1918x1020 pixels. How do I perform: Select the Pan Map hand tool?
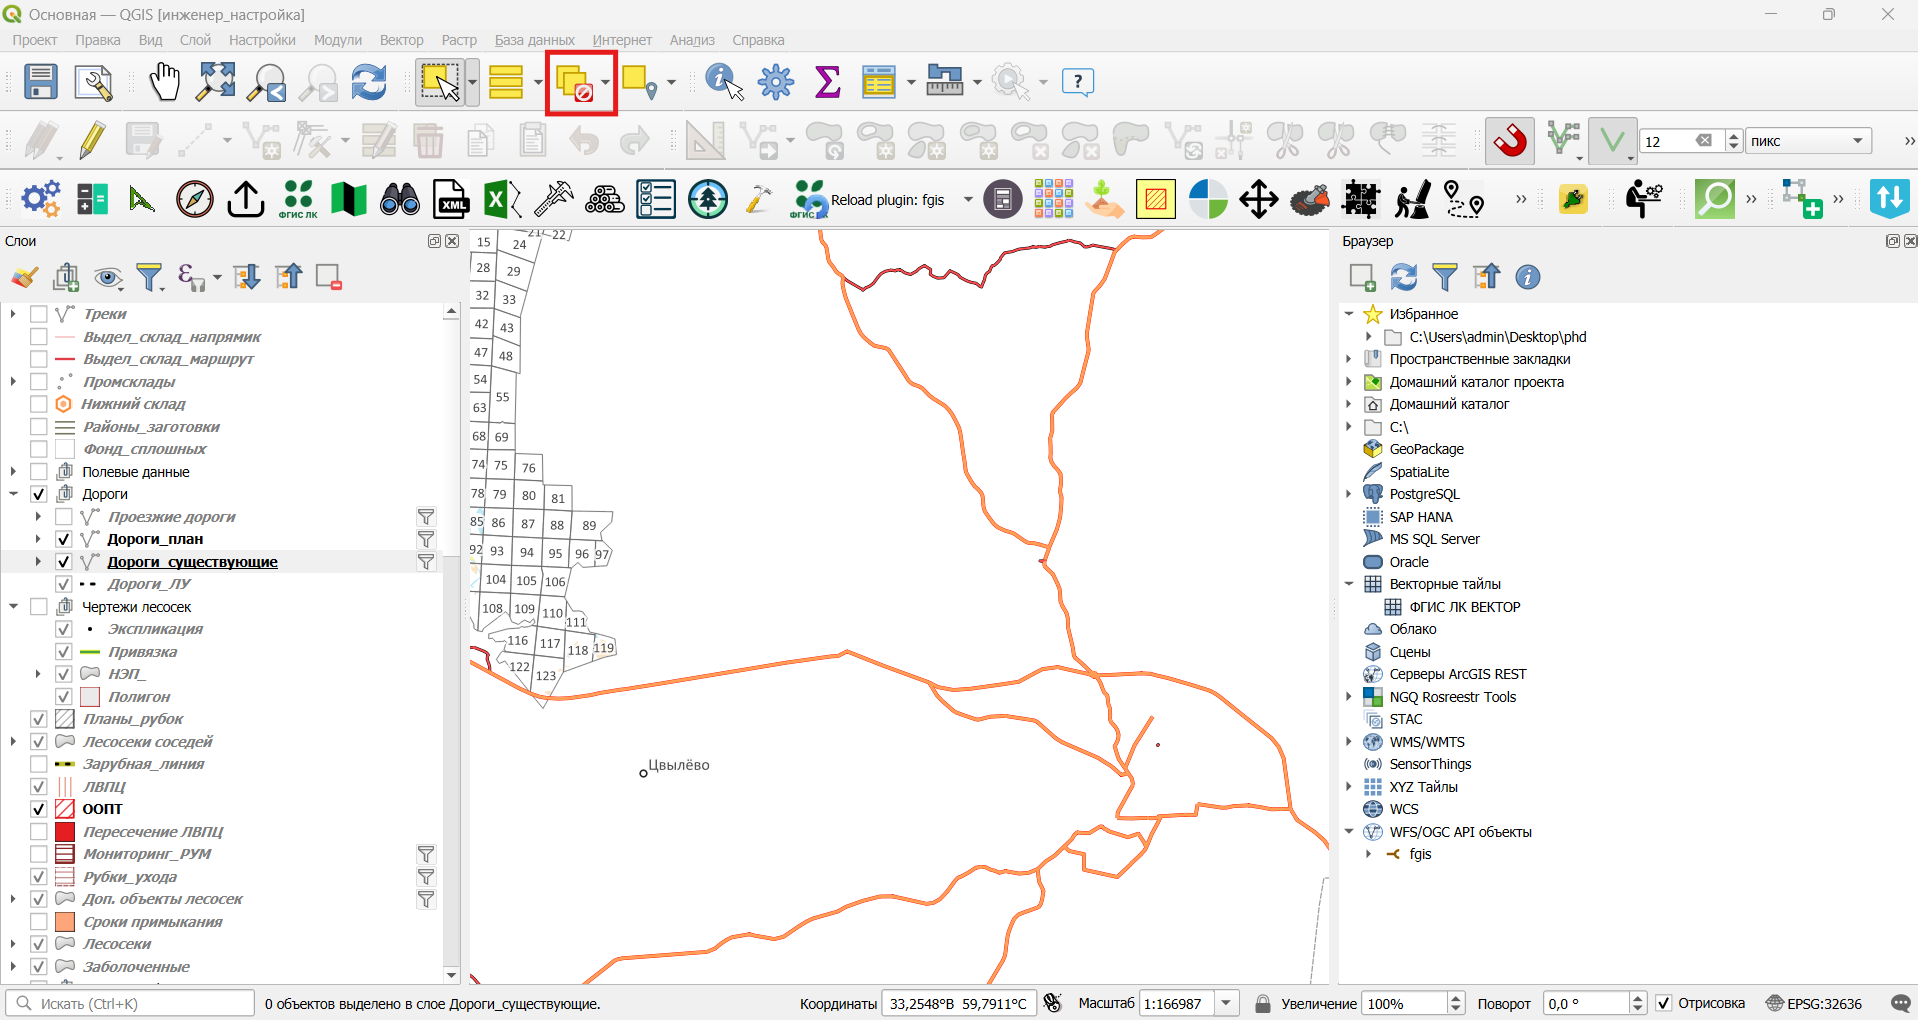coord(164,82)
